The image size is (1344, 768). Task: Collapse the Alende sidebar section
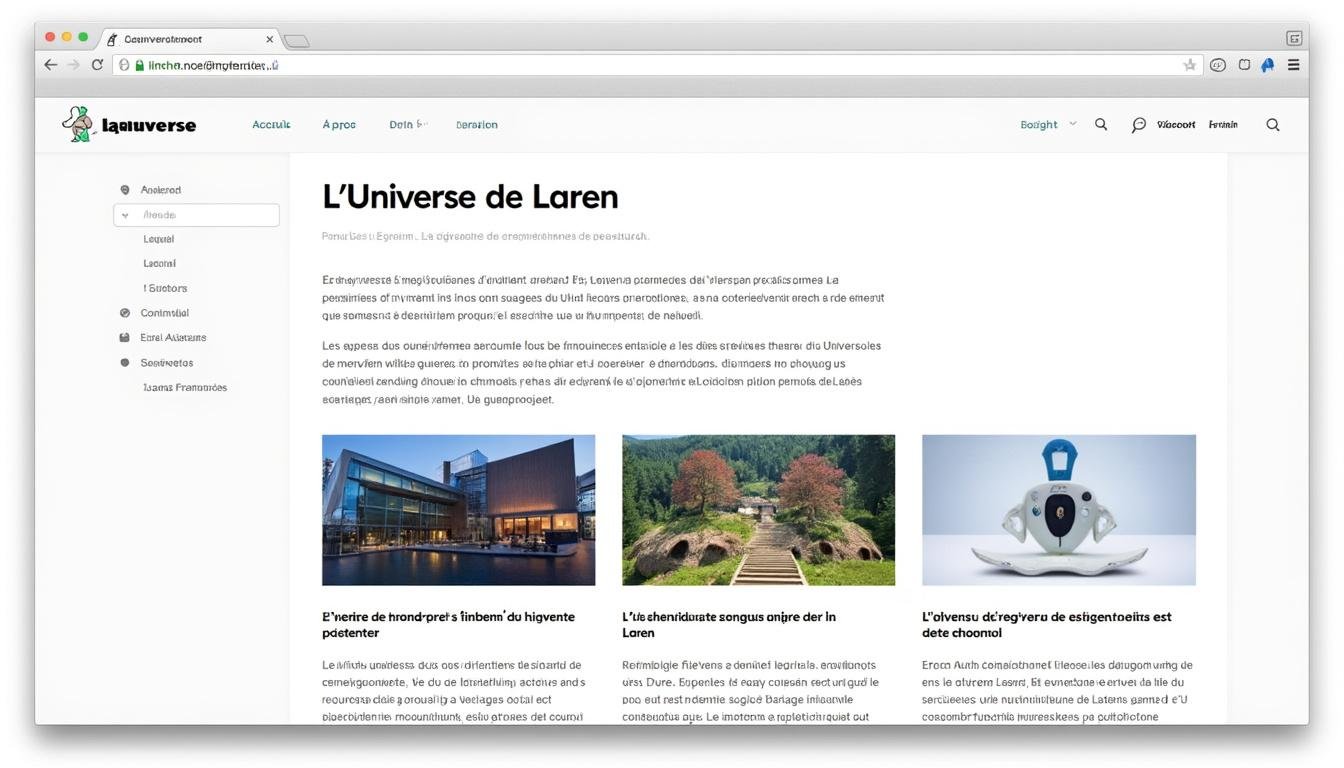pos(124,214)
